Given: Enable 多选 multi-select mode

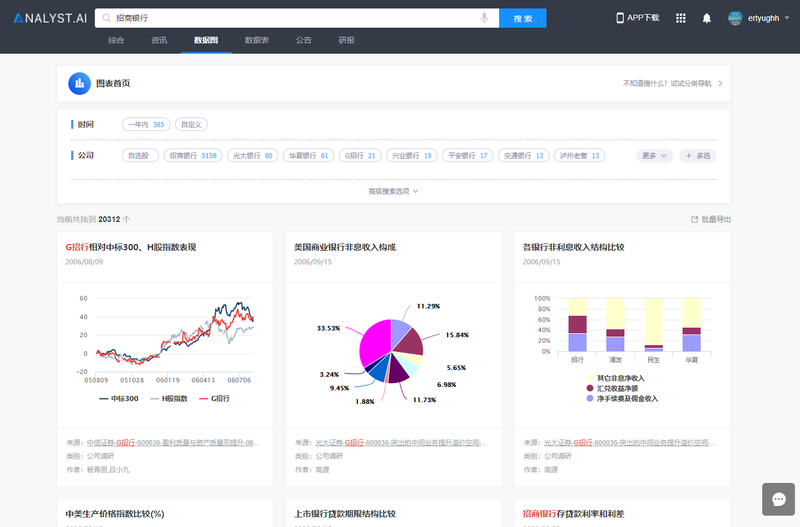Looking at the screenshot, I should [697, 156].
